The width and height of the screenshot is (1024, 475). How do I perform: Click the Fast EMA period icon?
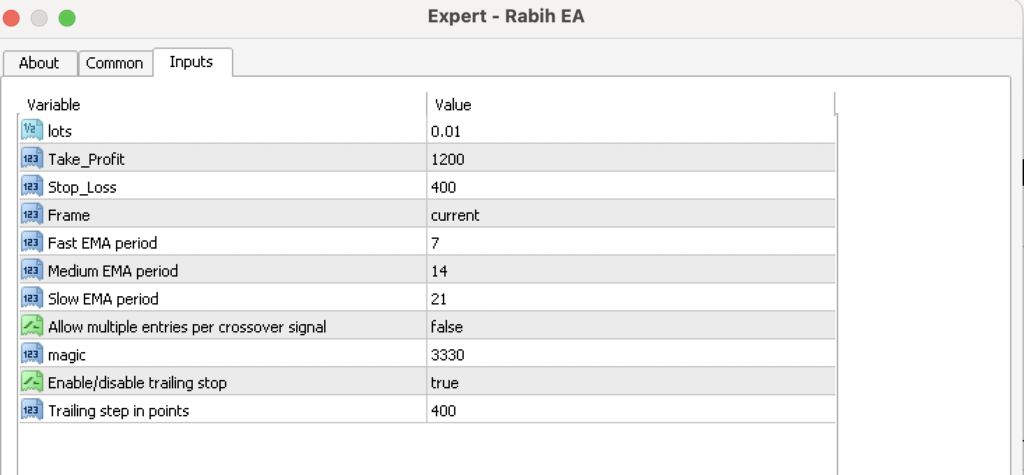[30, 243]
